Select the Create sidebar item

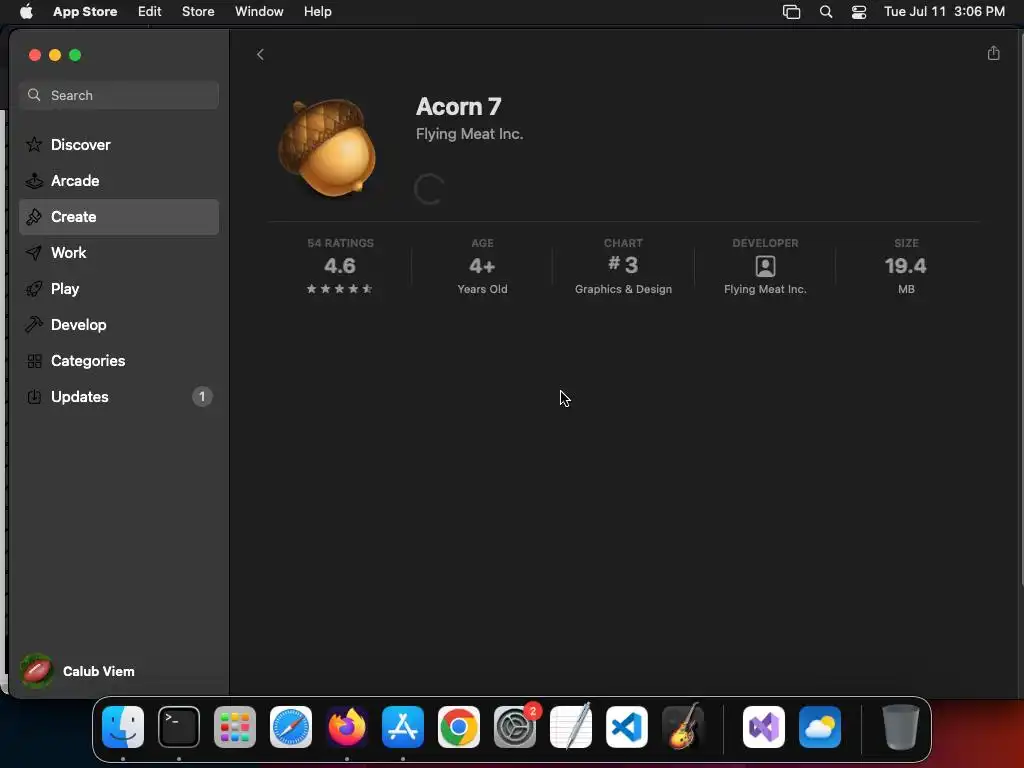point(119,217)
